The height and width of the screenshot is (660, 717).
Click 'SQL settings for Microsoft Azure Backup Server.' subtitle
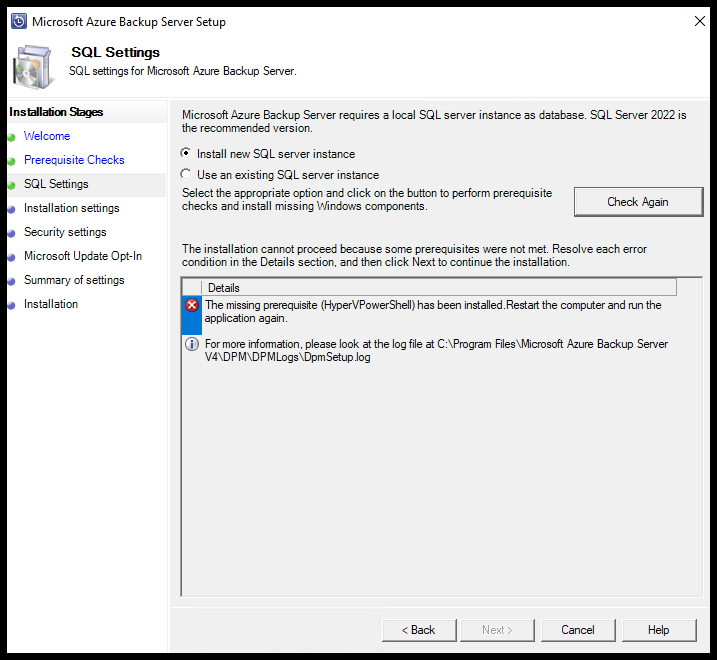[183, 71]
